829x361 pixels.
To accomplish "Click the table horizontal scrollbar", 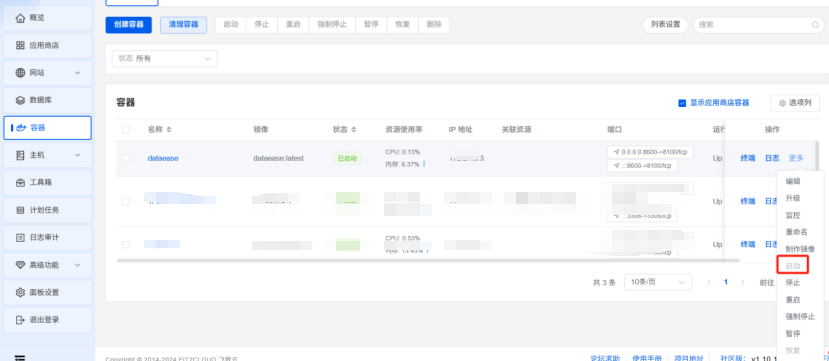I will click(427, 260).
